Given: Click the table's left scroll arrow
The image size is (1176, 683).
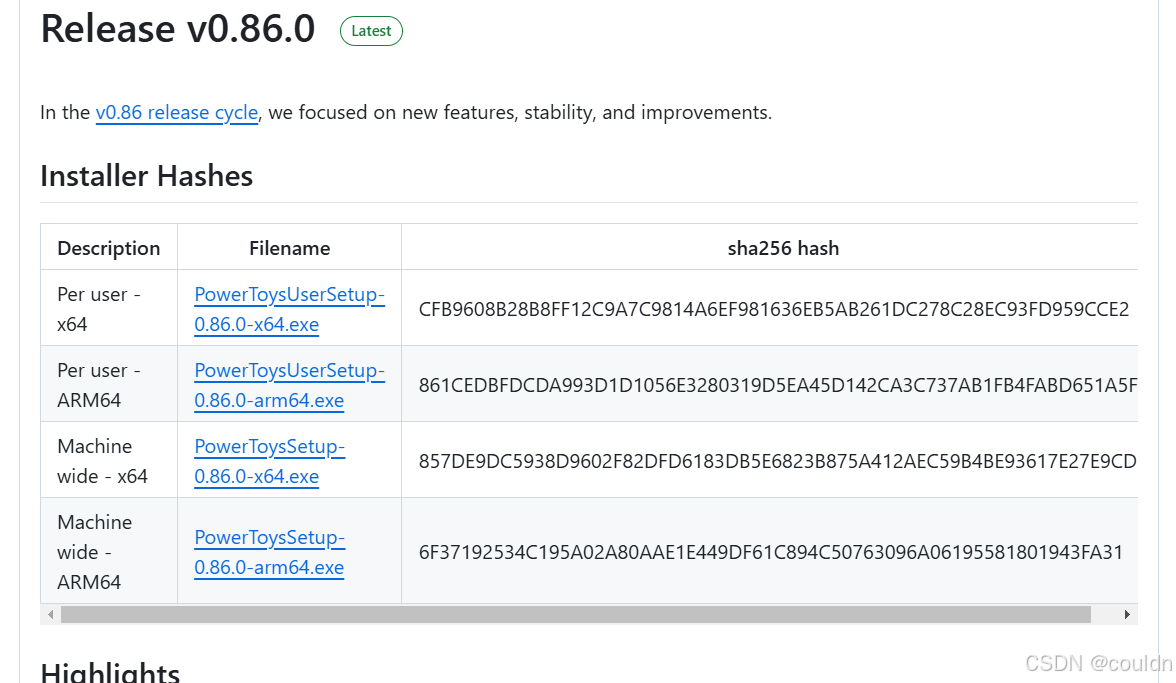Looking at the screenshot, I should pos(50,615).
